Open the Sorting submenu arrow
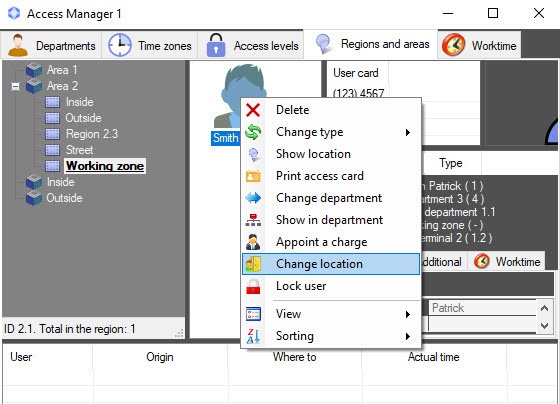The image size is (560, 404). click(x=408, y=336)
